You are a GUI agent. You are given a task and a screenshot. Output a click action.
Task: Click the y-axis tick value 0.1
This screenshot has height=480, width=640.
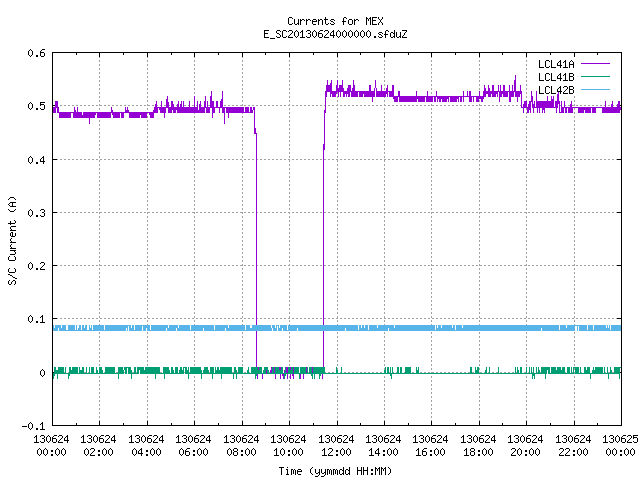pyautogui.click(x=36, y=319)
